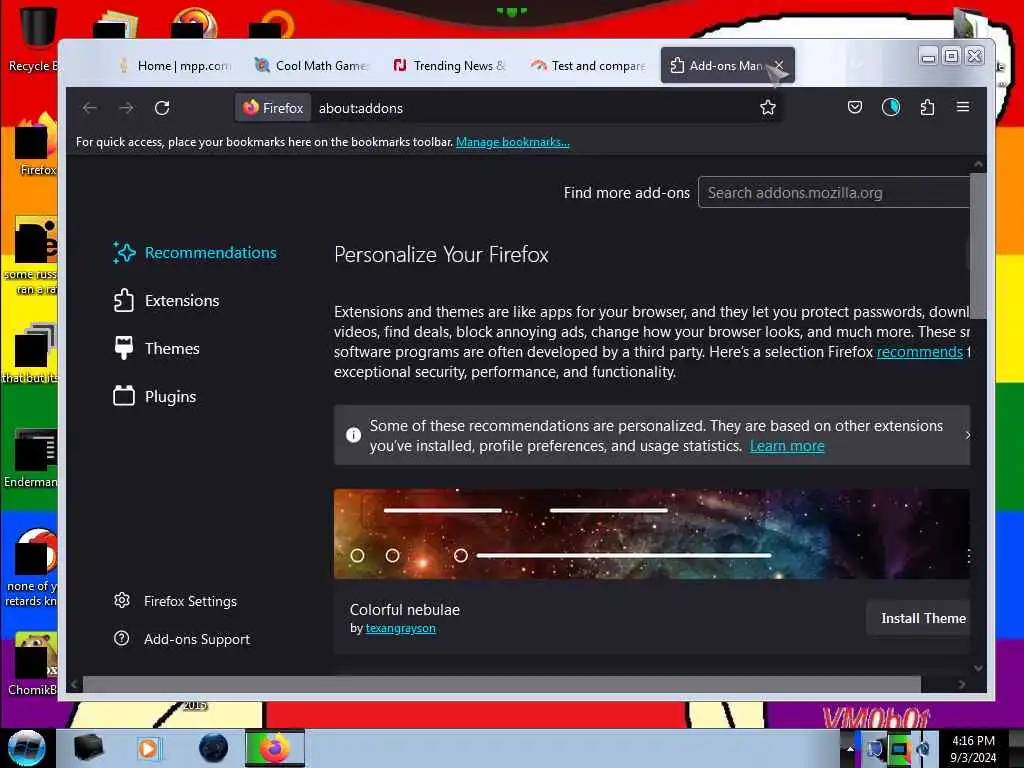
Task: Install the Colorful nebulae theme
Action: (919, 618)
